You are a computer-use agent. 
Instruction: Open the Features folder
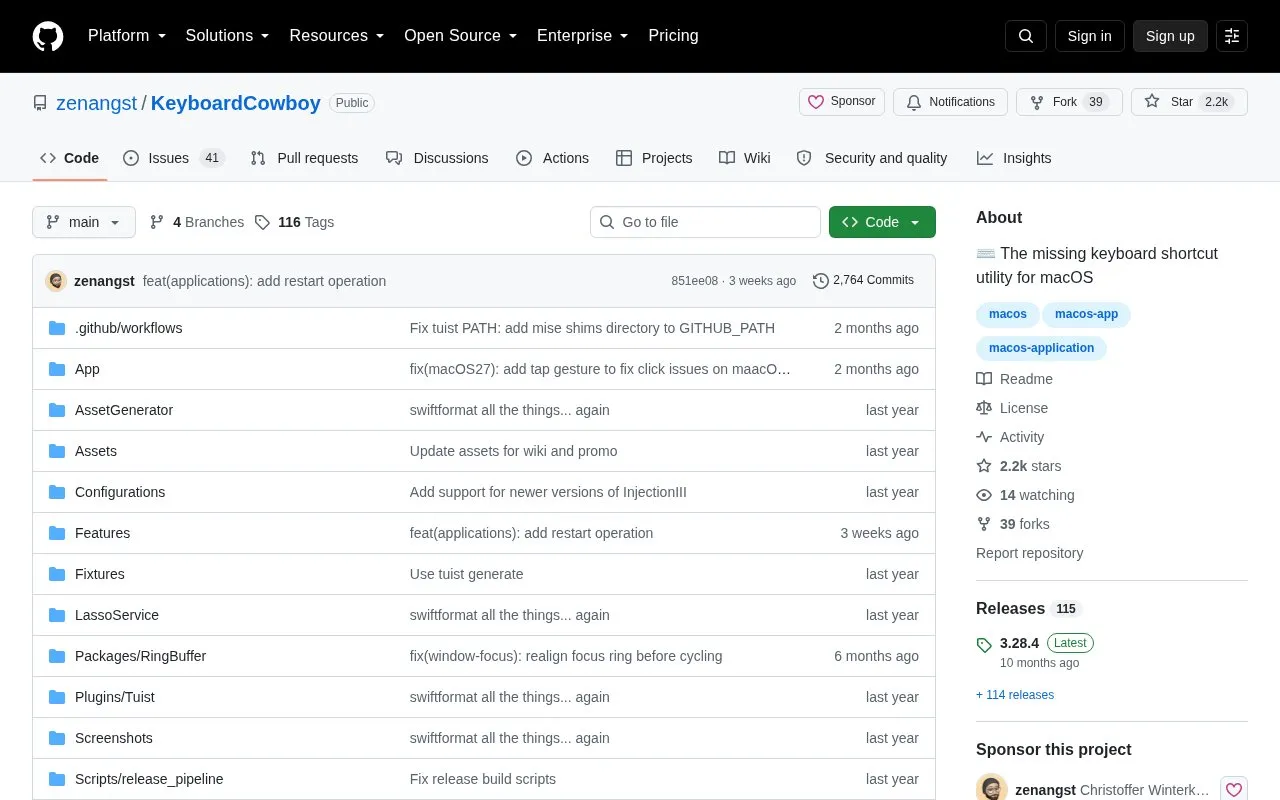102,533
